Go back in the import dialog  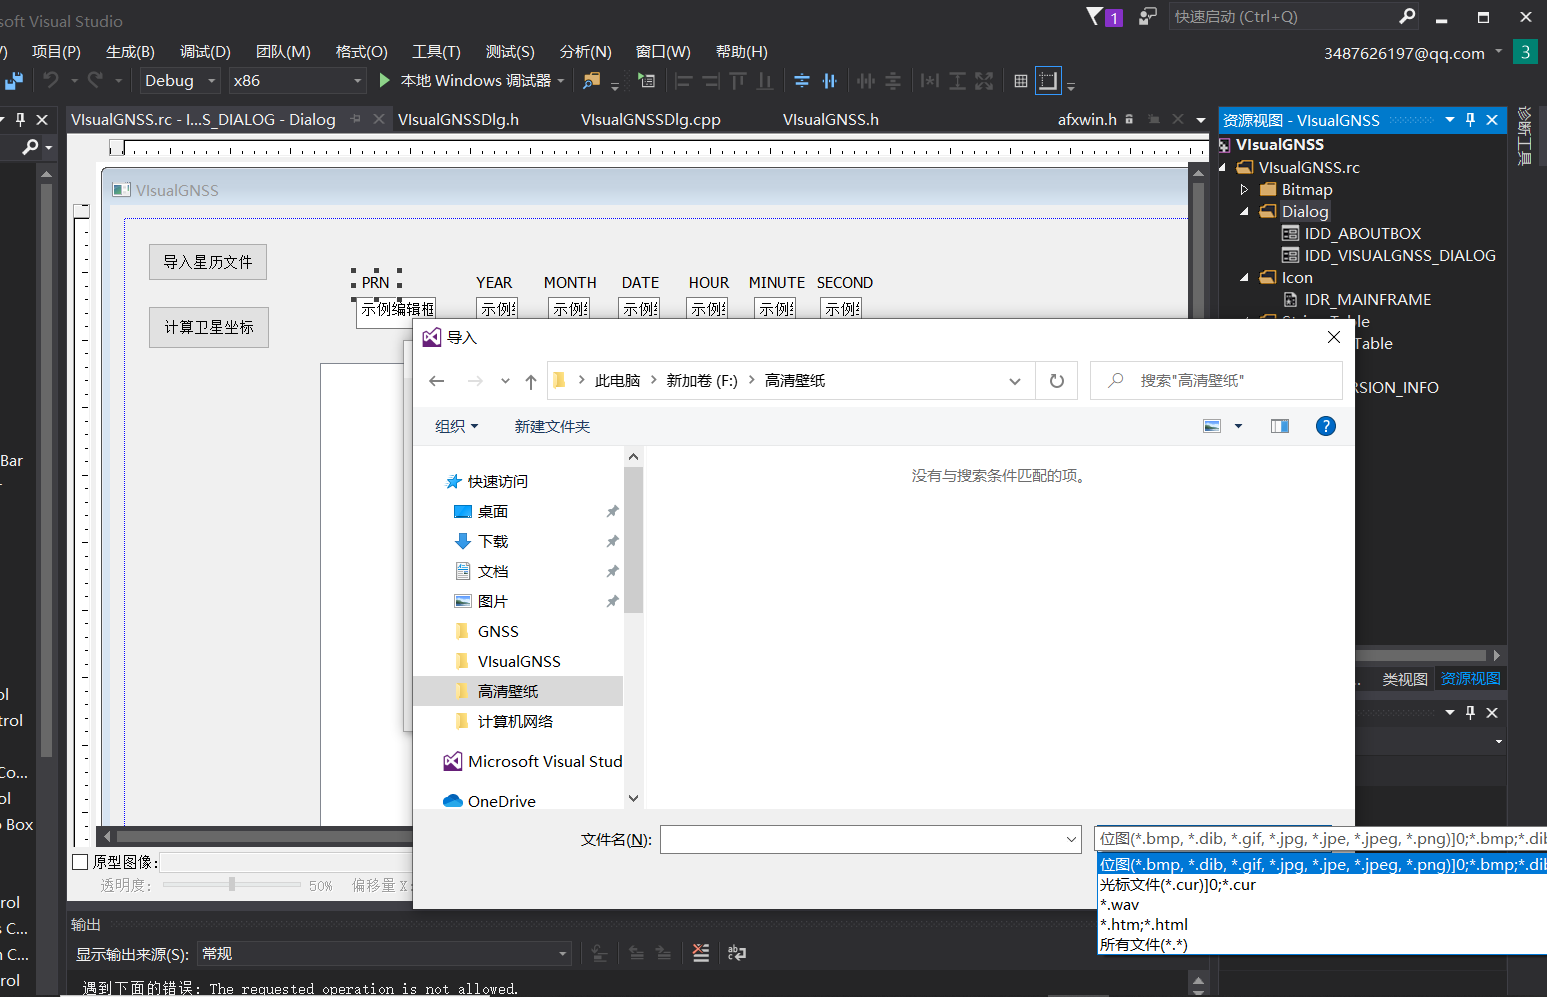437,381
